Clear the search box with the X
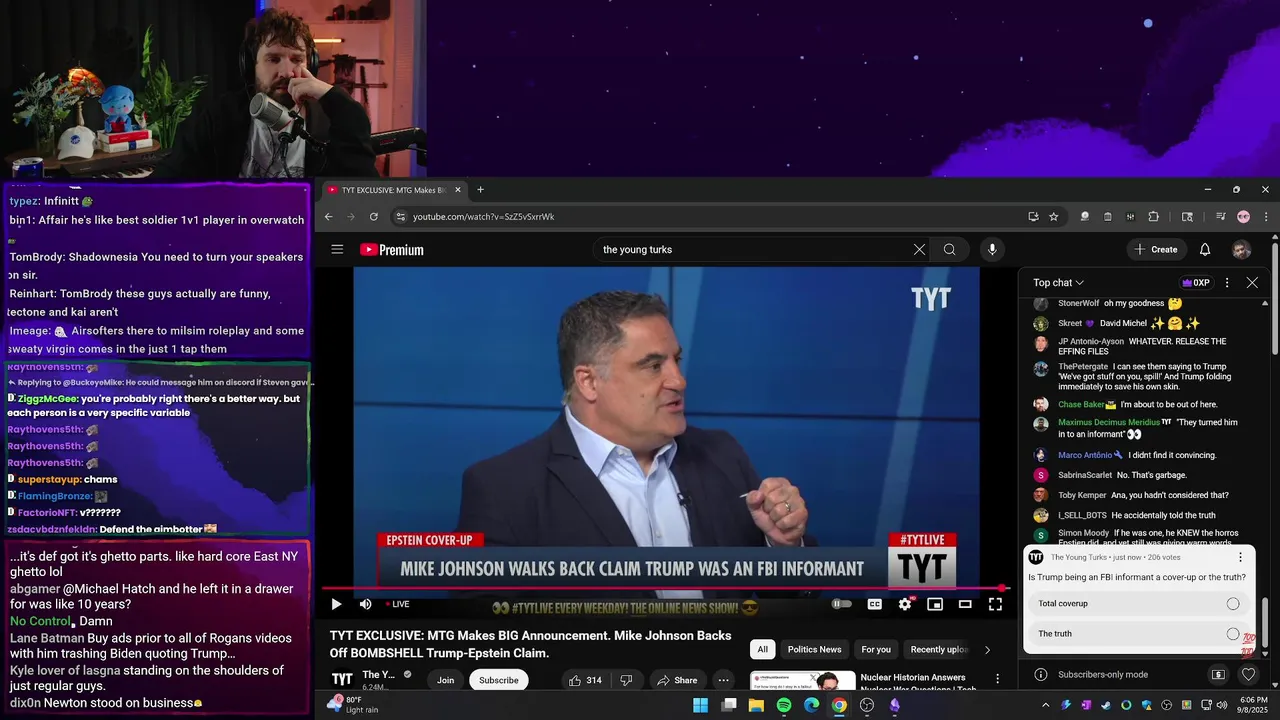The height and width of the screenshot is (720, 1280). point(919,250)
